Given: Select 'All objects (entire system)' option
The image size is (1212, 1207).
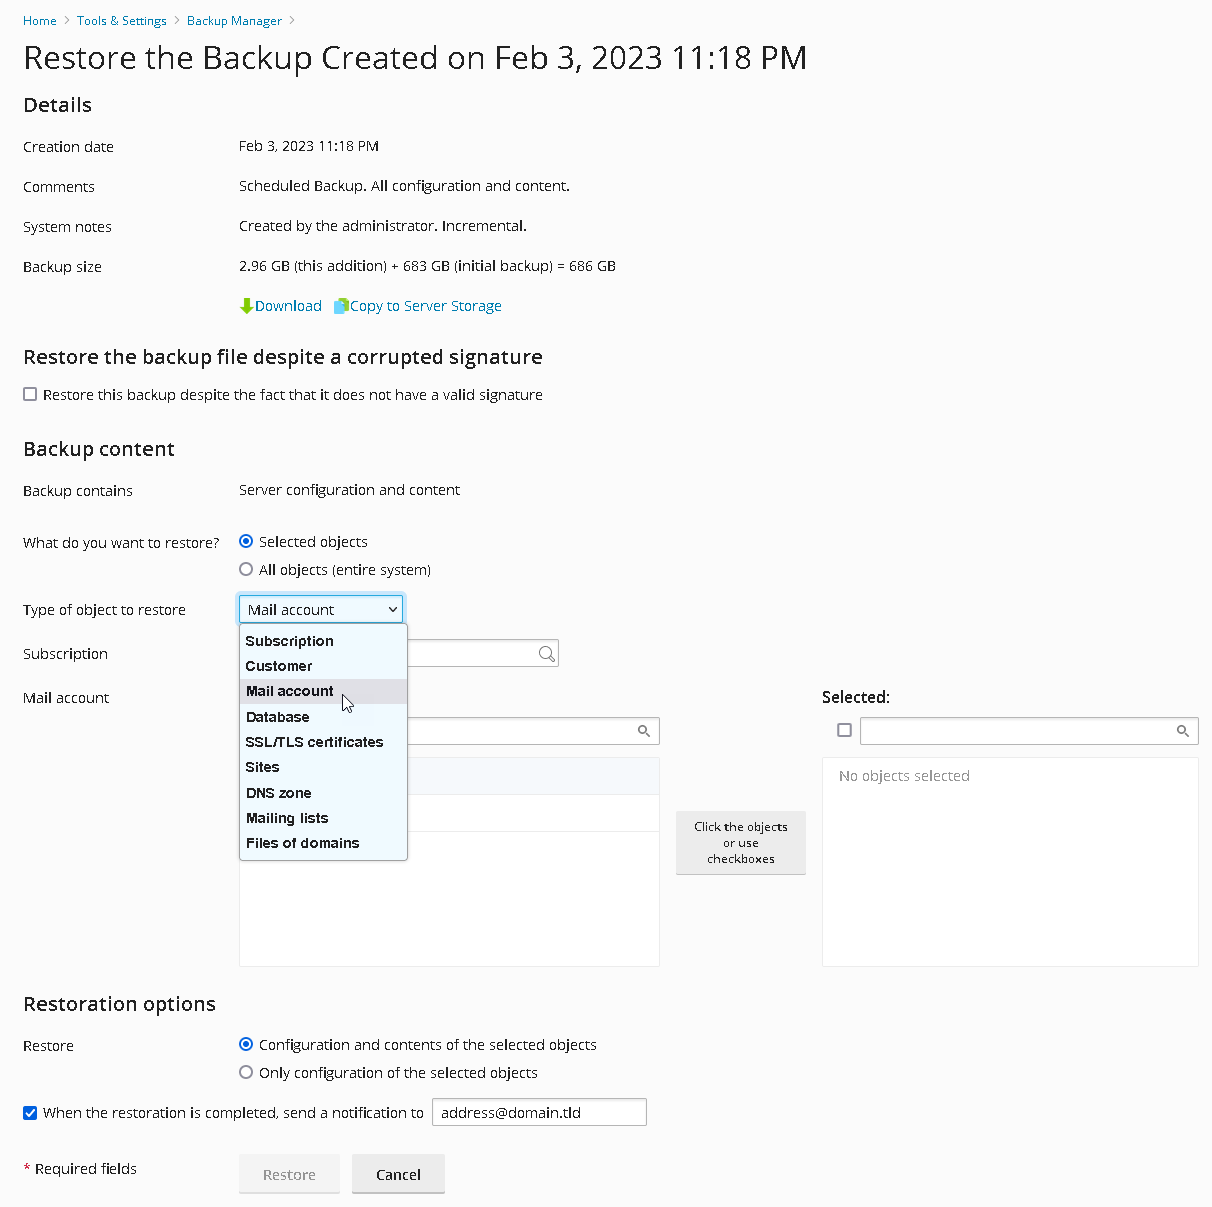Looking at the screenshot, I should click(246, 569).
